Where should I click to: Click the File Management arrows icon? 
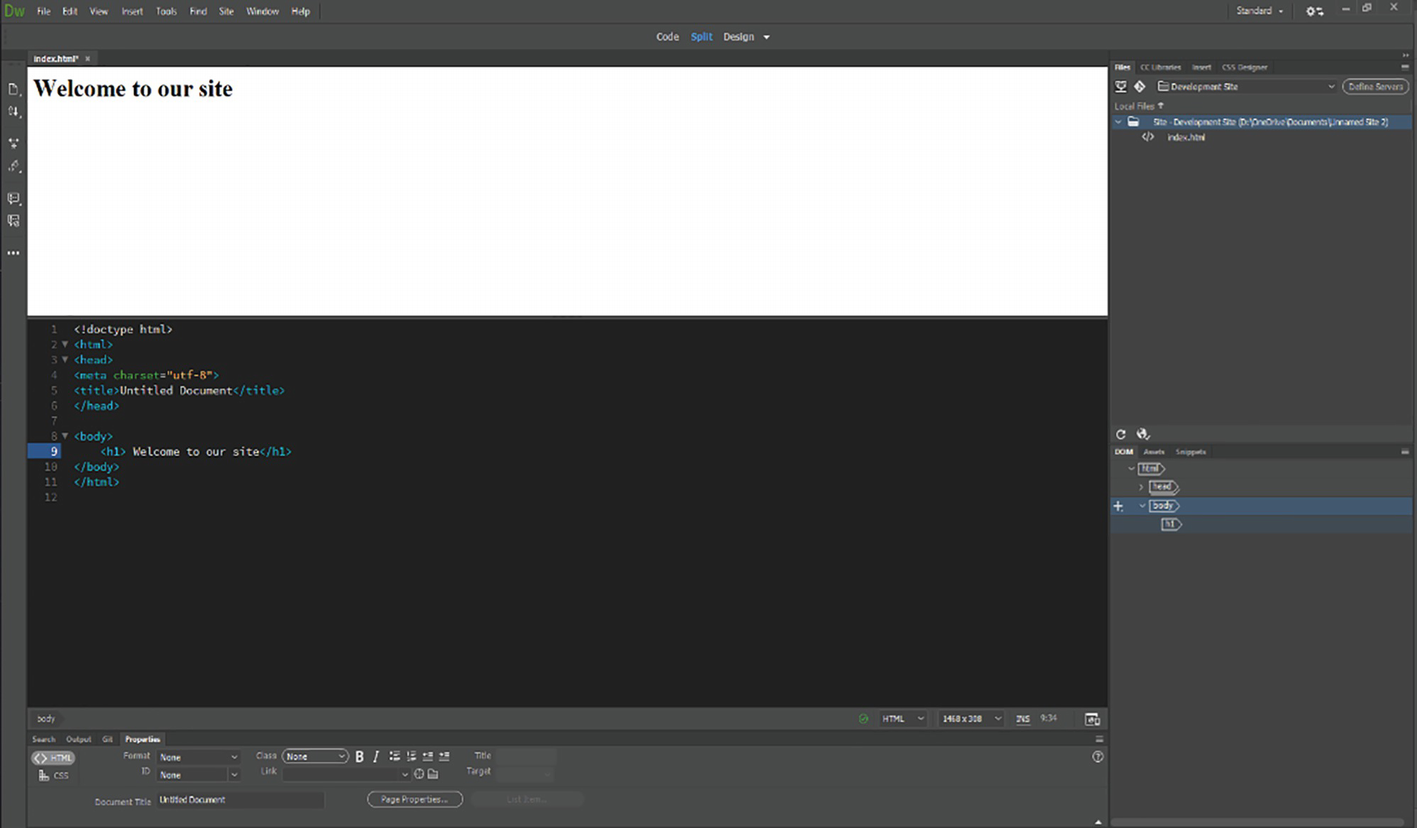[x=13, y=112]
